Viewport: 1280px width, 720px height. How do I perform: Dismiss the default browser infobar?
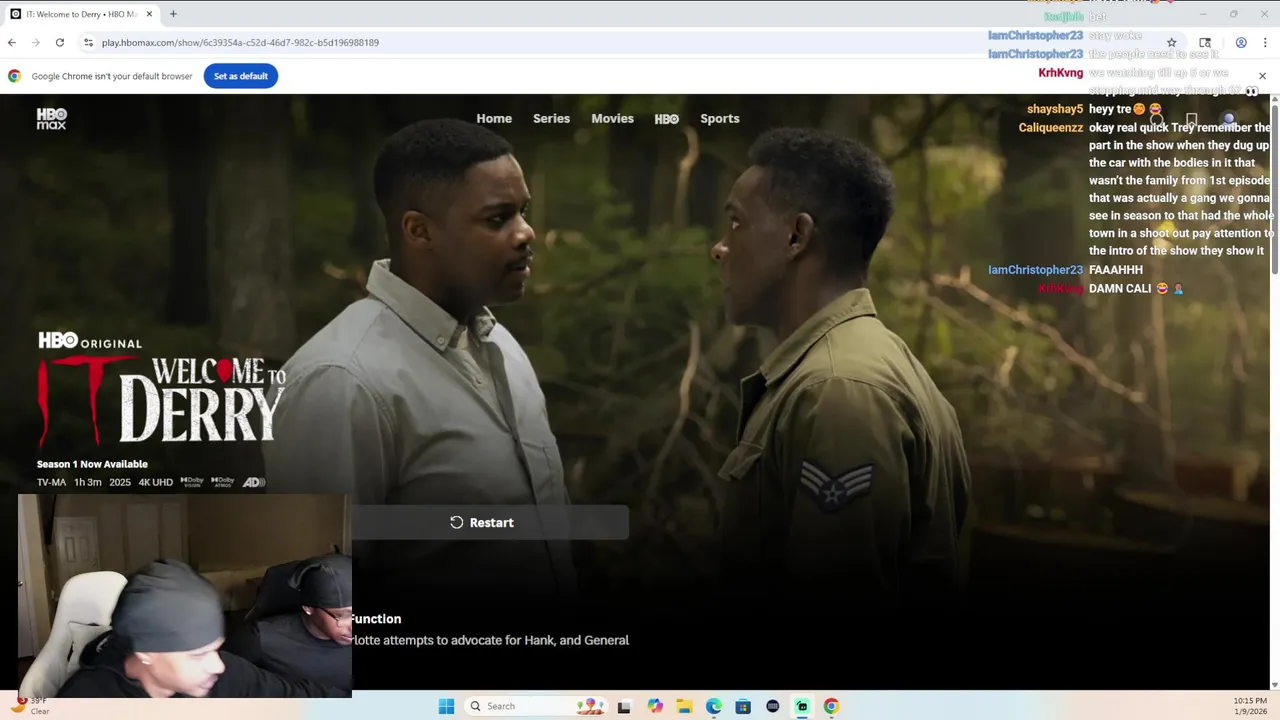pyautogui.click(x=1262, y=76)
